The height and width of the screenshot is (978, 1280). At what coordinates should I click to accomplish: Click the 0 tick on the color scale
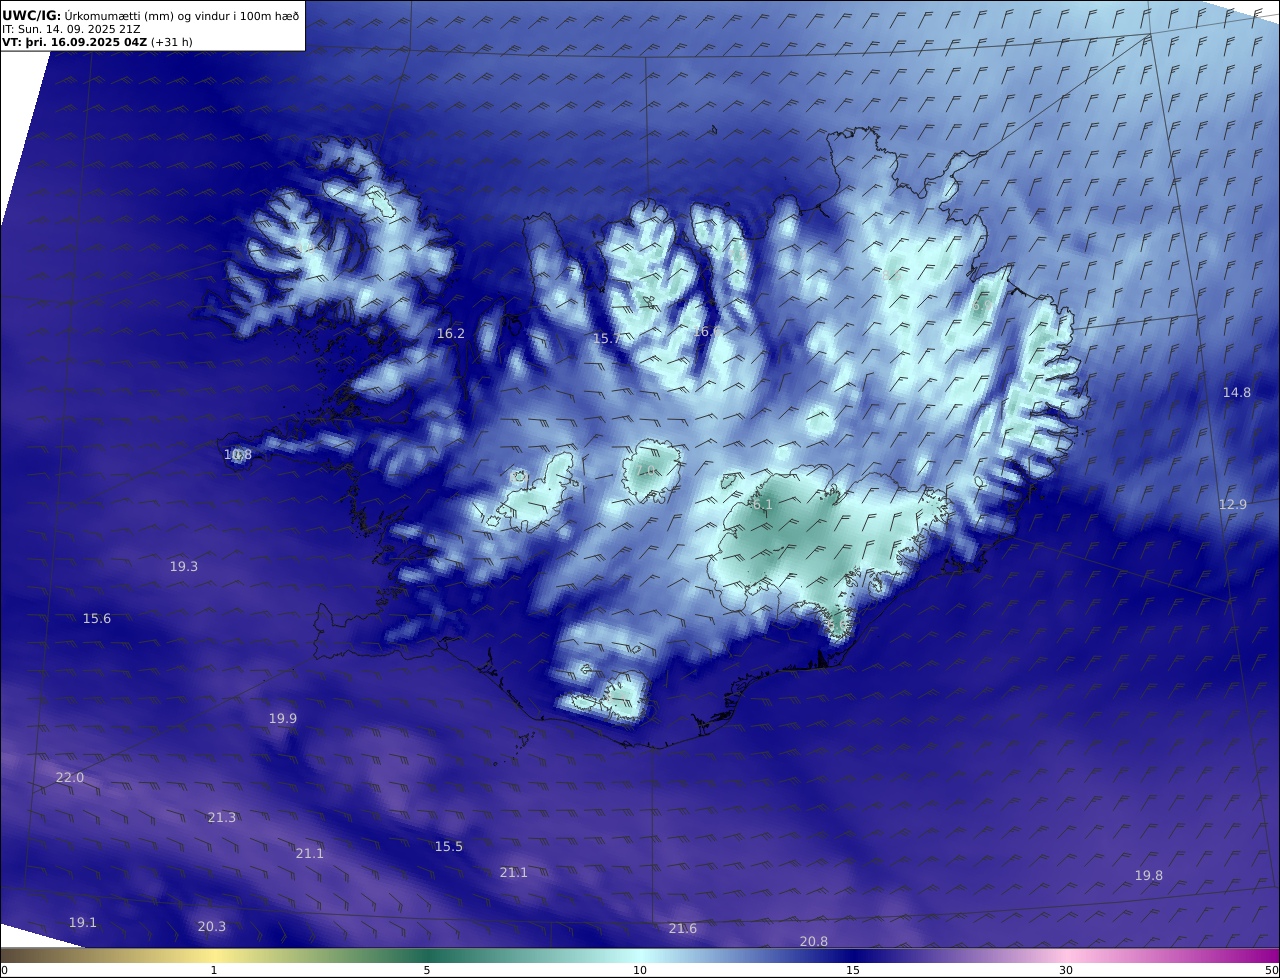[4, 970]
